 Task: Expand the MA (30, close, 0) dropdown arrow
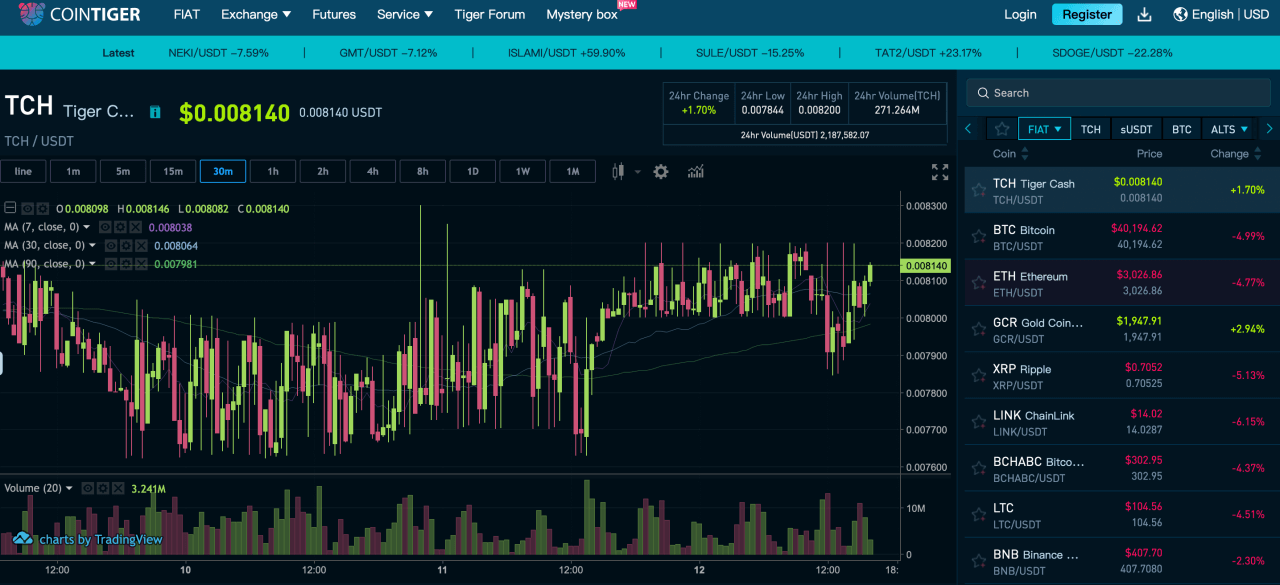click(92, 245)
